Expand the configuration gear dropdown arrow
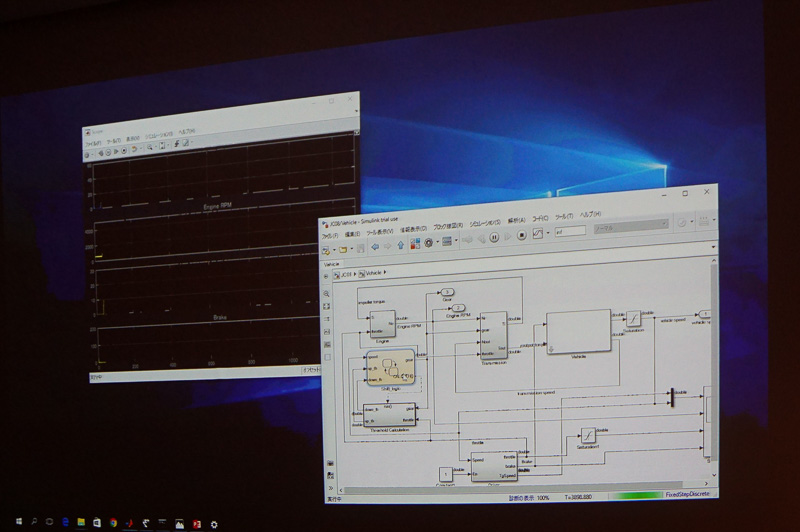The width and height of the screenshot is (800, 532). (437, 242)
